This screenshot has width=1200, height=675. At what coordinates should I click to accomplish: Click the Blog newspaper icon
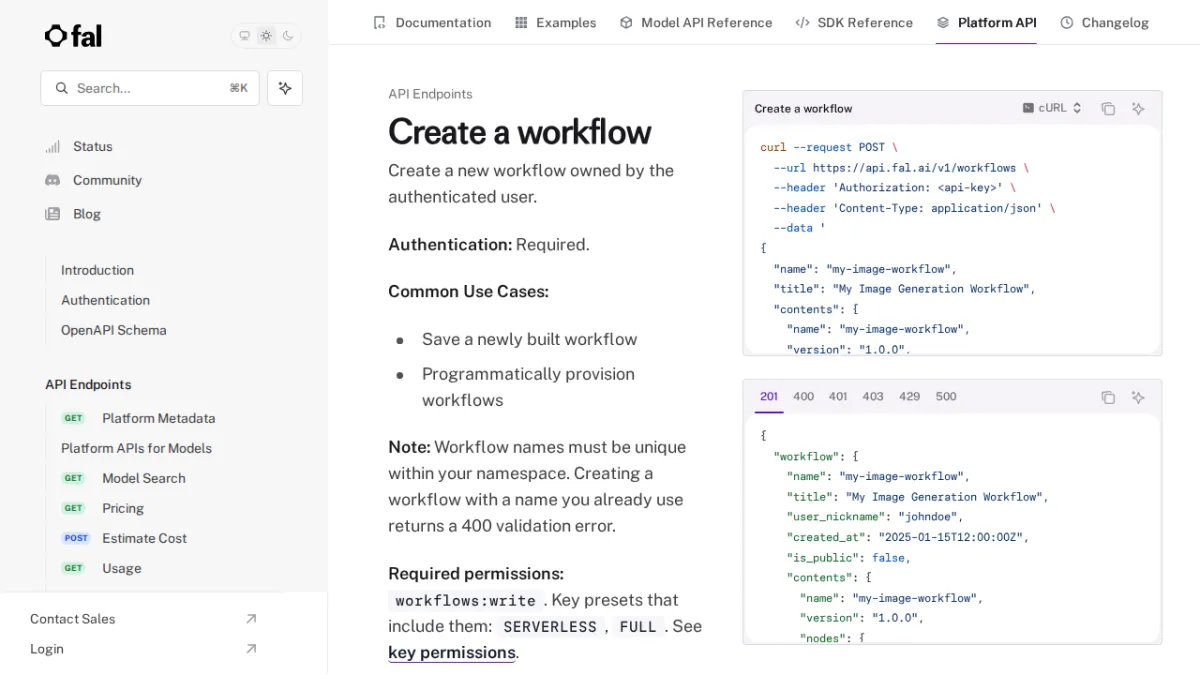click(52, 214)
